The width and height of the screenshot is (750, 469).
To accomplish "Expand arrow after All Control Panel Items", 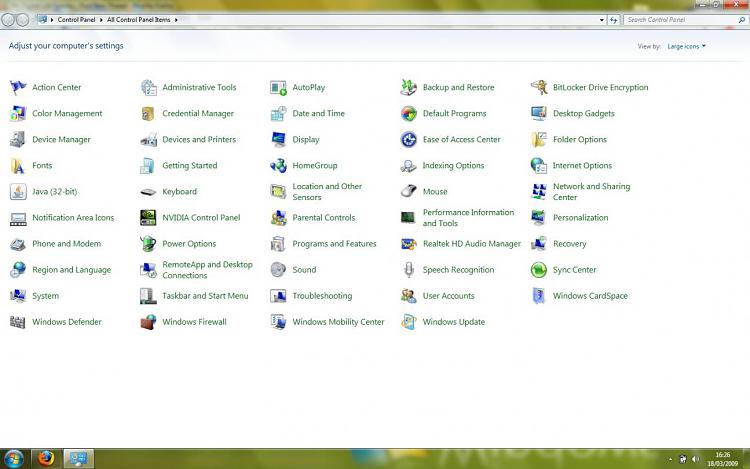I will (176, 20).
